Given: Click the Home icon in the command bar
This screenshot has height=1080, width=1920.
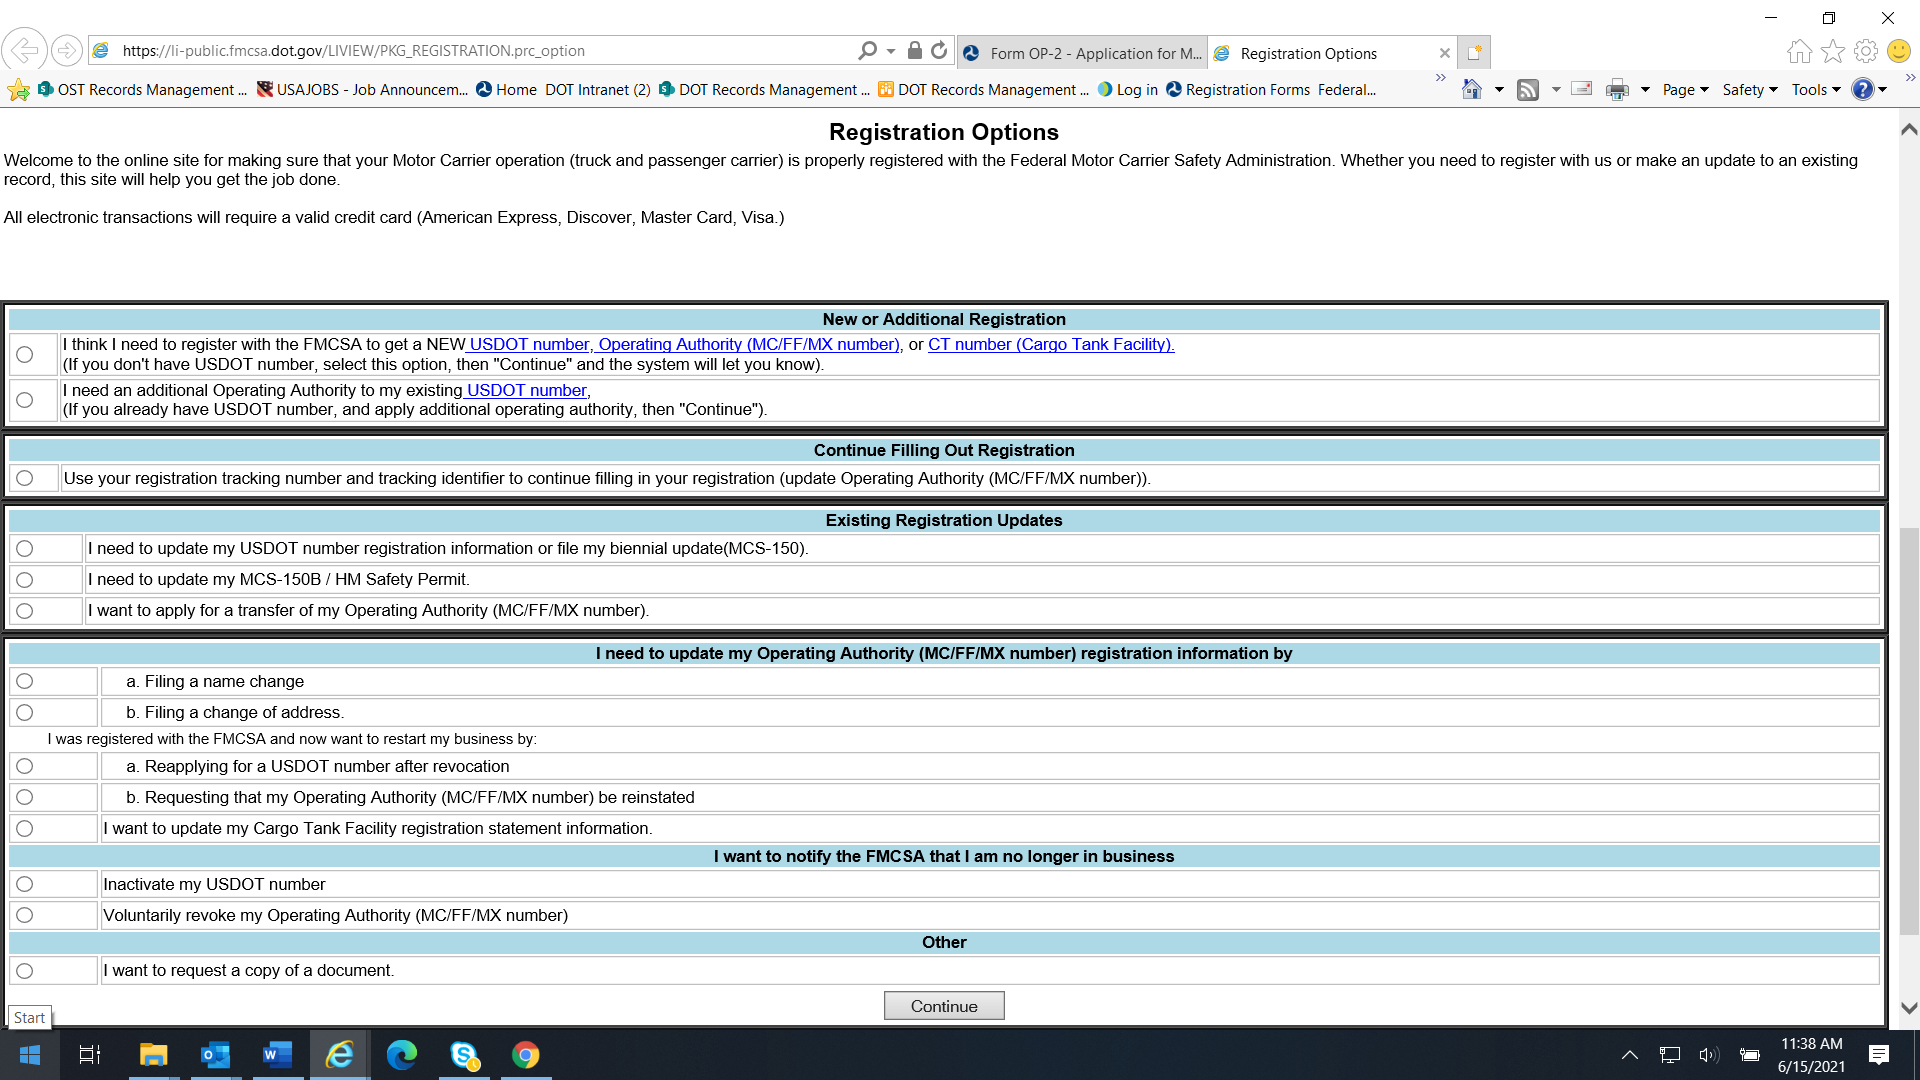Looking at the screenshot, I should coord(1471,90).
